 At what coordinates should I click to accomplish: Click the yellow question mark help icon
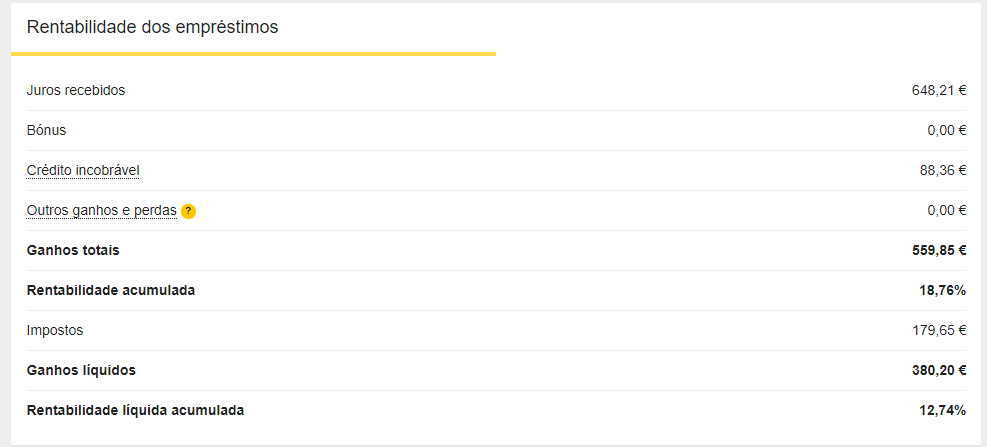tap(188, 211)
